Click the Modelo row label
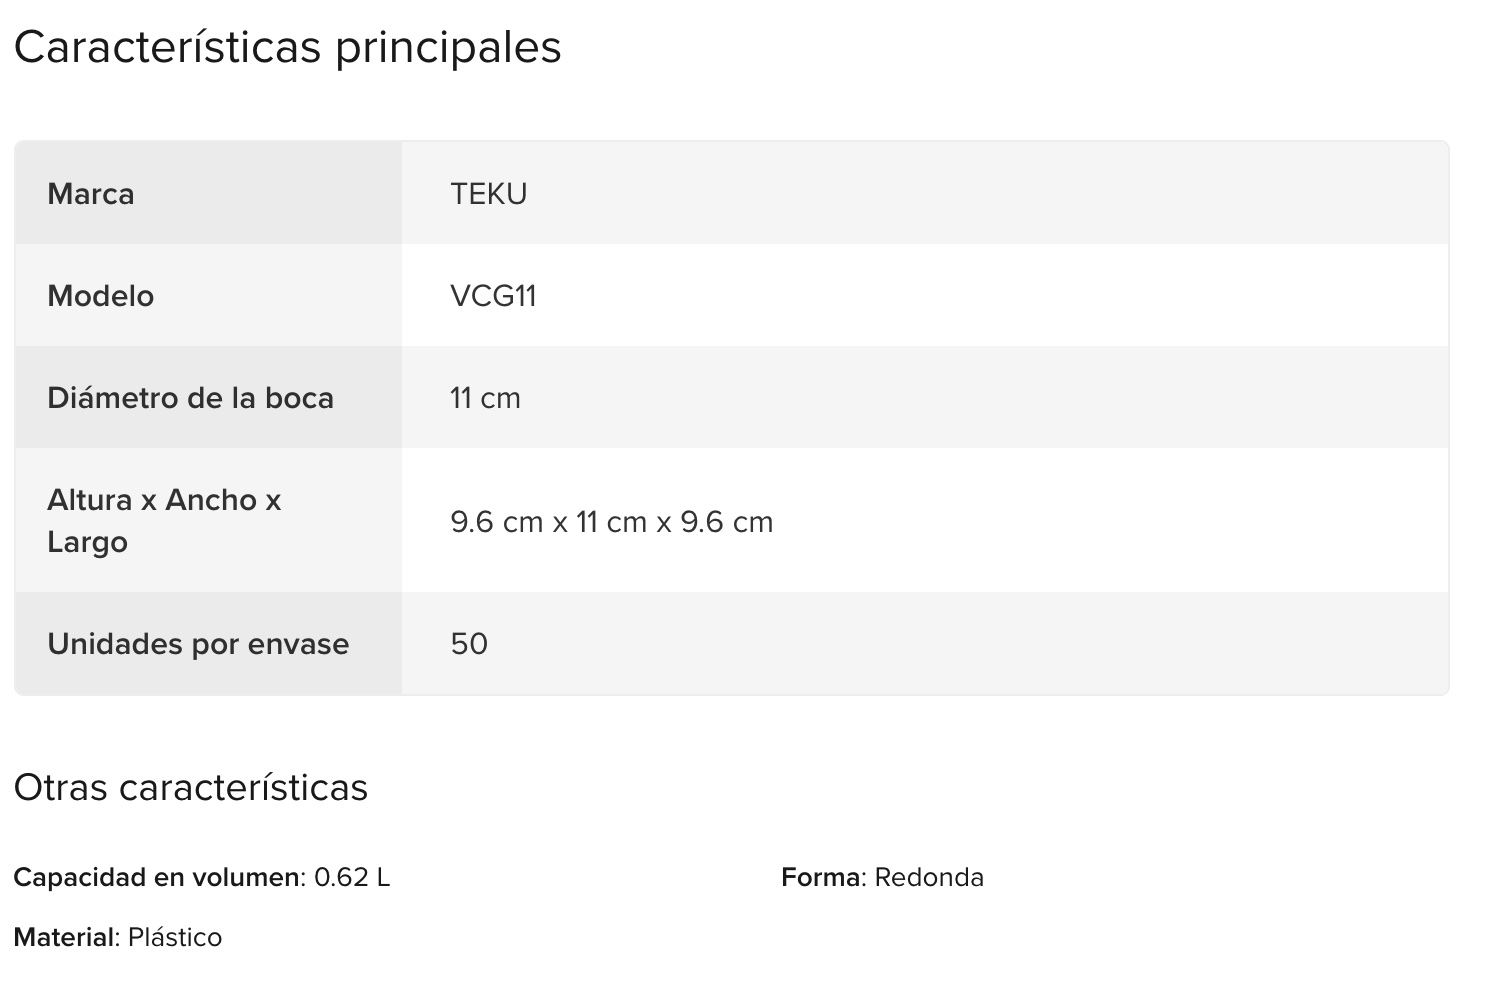Image resolution: width=1508 pixels, height=986 pixels. click(x=101, y=296)
